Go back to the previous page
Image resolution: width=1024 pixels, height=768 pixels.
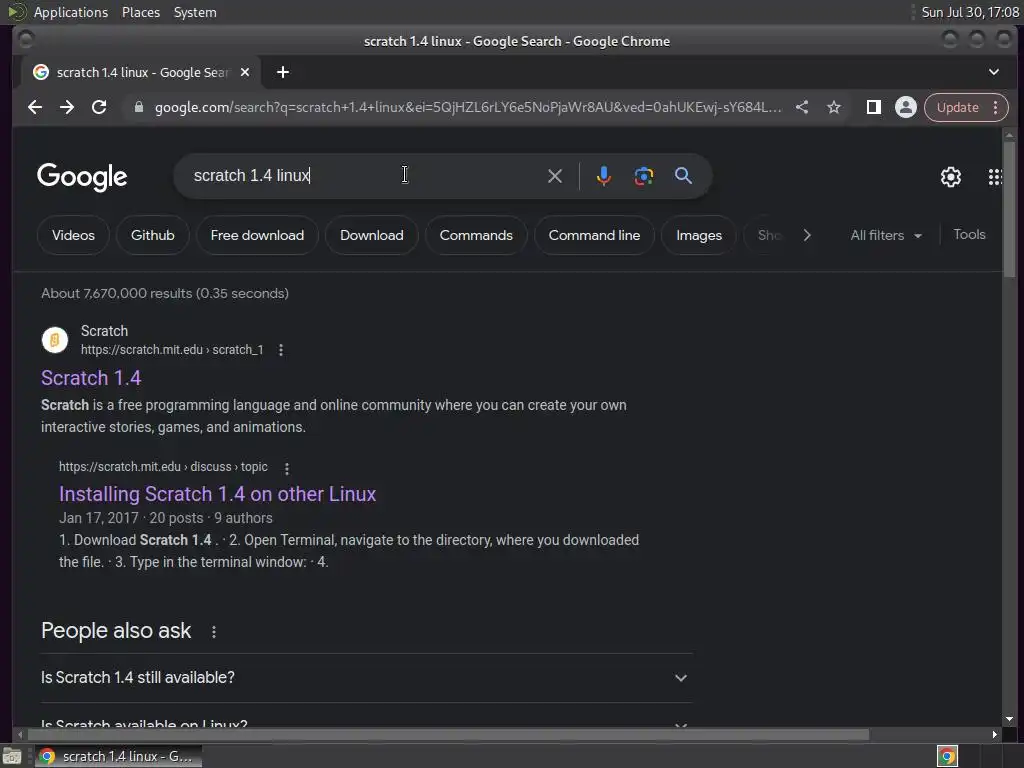point(35,107)
